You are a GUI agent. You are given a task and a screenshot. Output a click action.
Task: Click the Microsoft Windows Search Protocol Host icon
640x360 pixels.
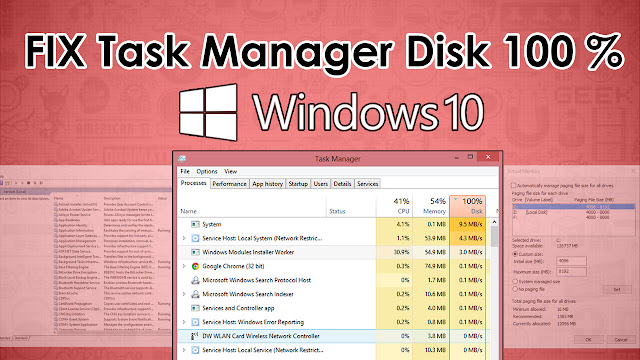(x=196, y=280)
